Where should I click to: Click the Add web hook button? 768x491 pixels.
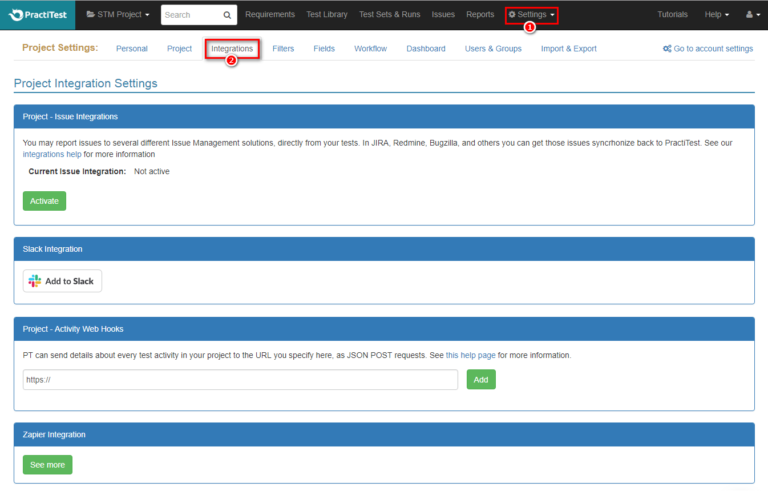[x=481, y=380]
